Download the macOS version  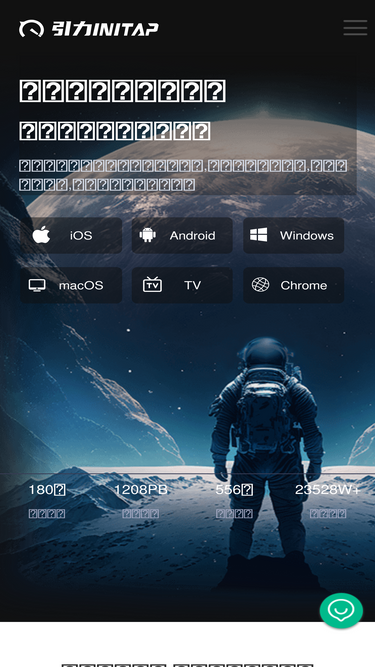point(71,285)
